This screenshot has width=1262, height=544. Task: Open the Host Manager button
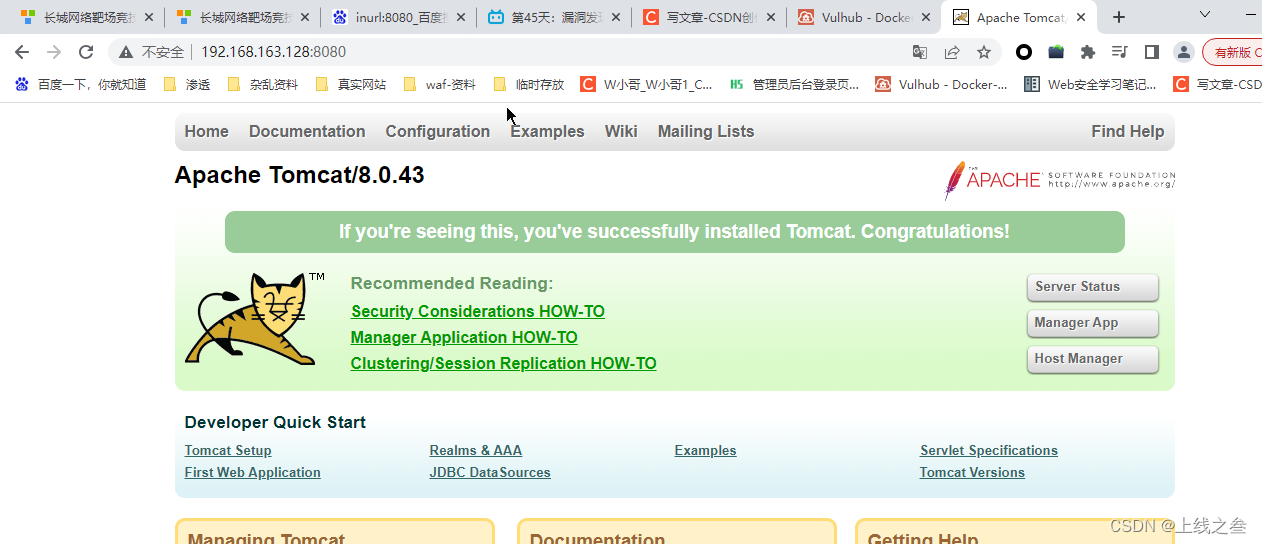tap(1092, 359)
